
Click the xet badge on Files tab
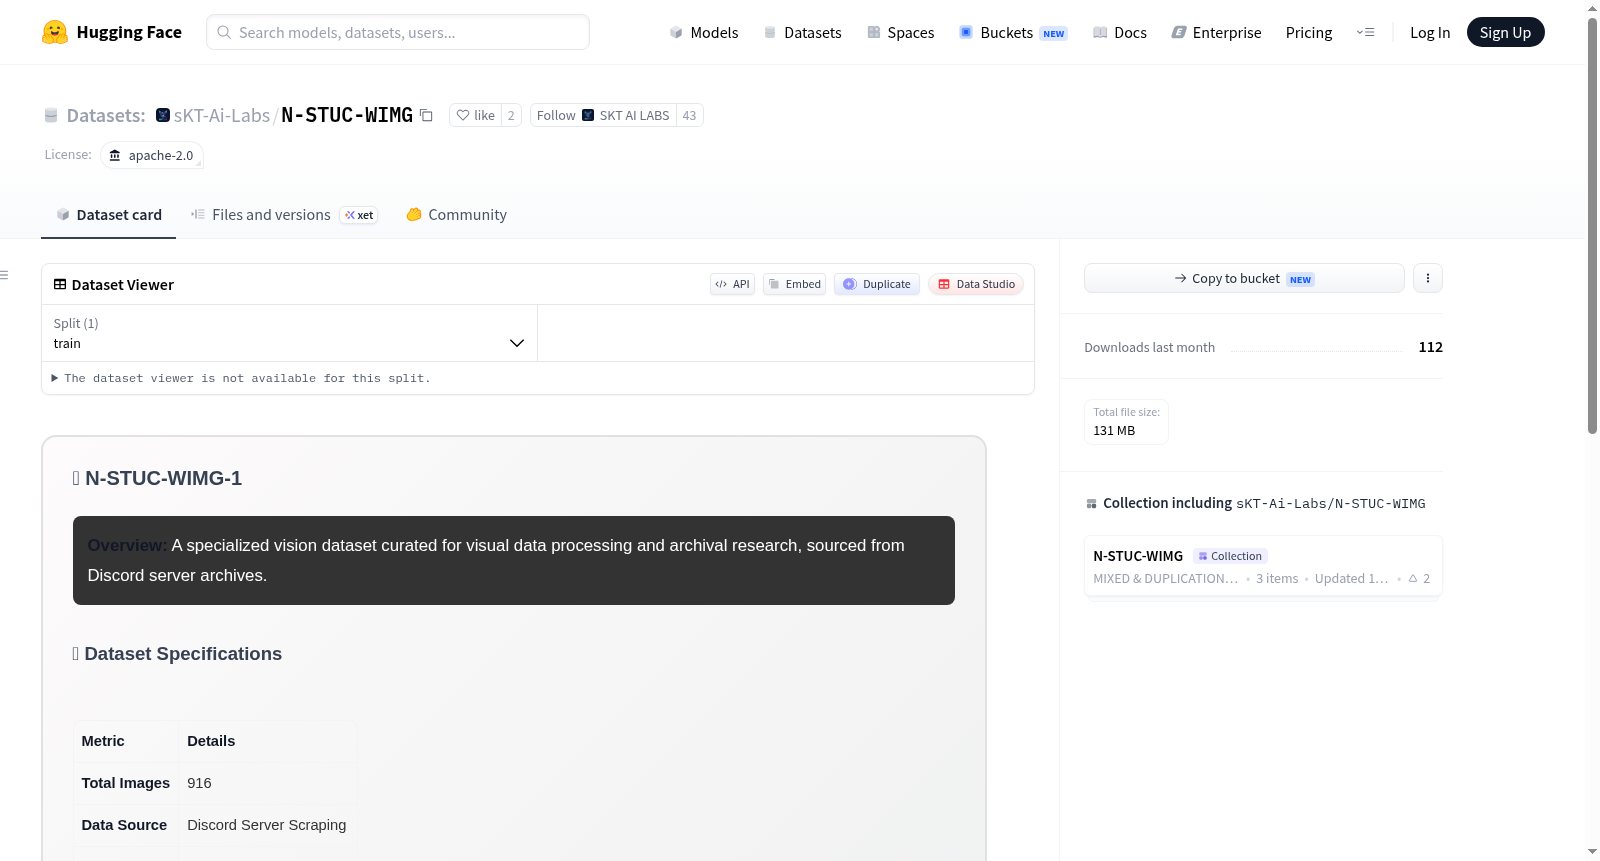(359, 215)
